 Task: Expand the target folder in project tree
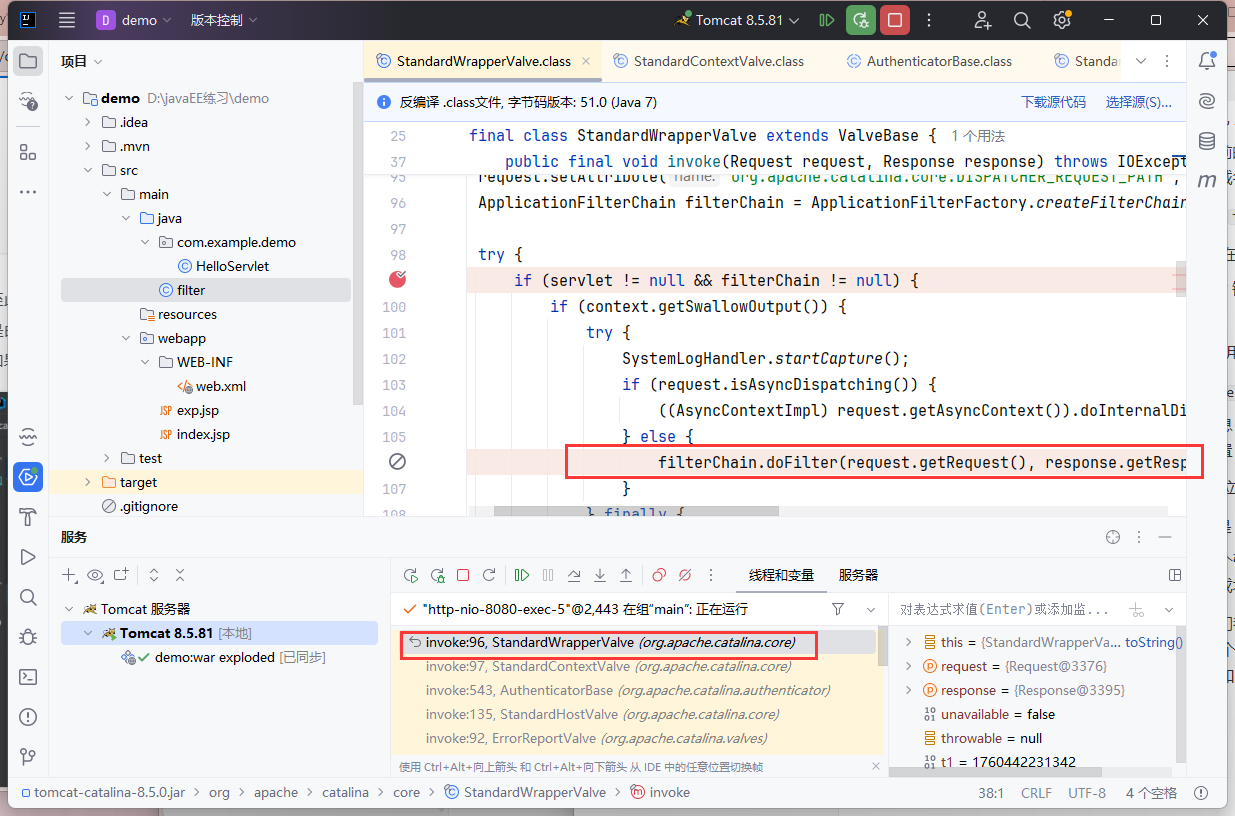pos(88,482)
